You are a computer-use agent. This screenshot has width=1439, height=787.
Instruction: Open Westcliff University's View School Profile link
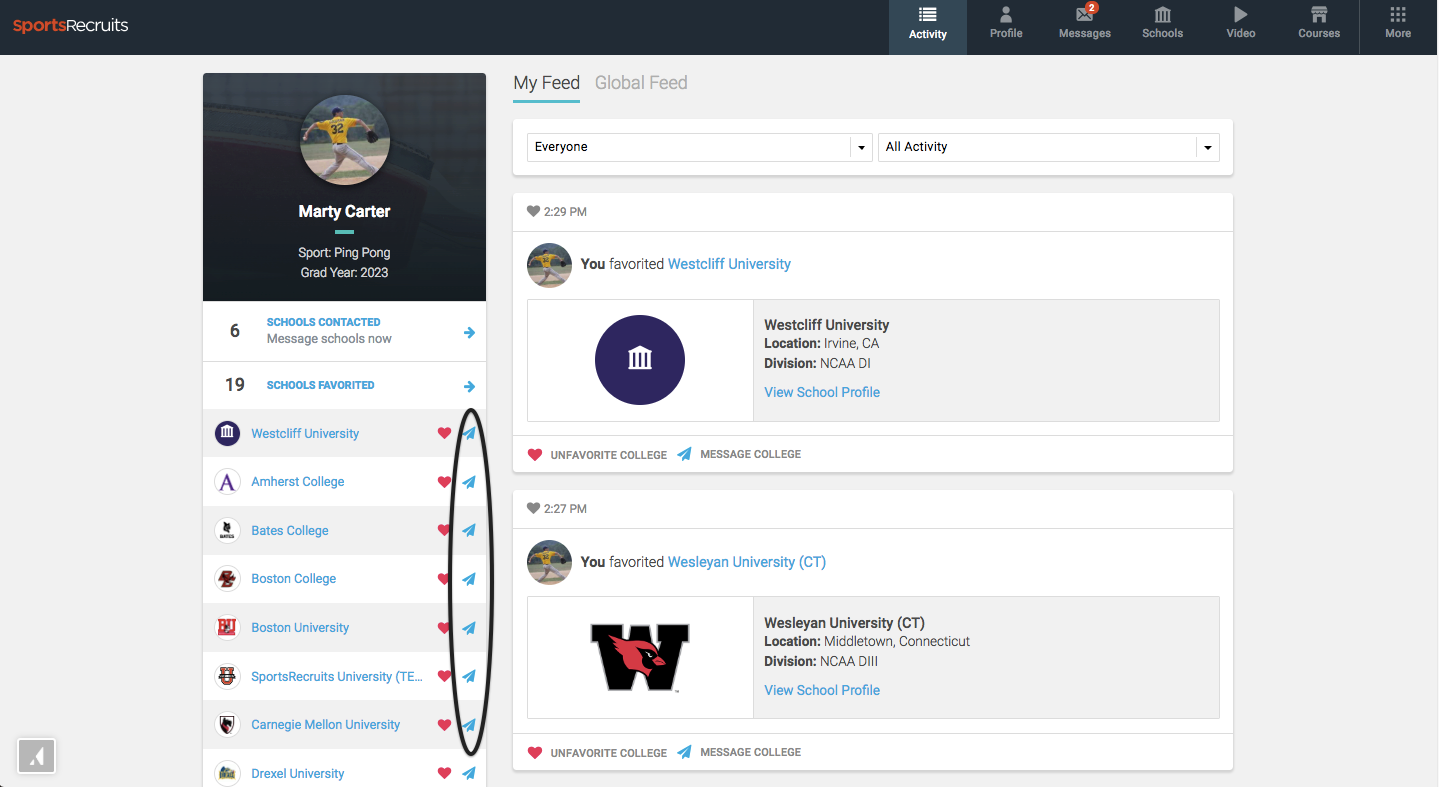[x=821, y=391]
